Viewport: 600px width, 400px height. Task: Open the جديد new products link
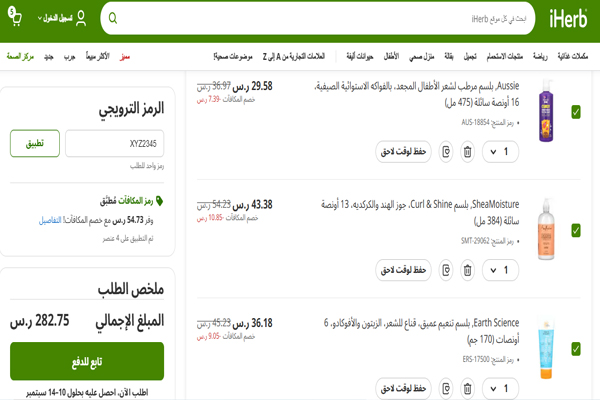49,57
